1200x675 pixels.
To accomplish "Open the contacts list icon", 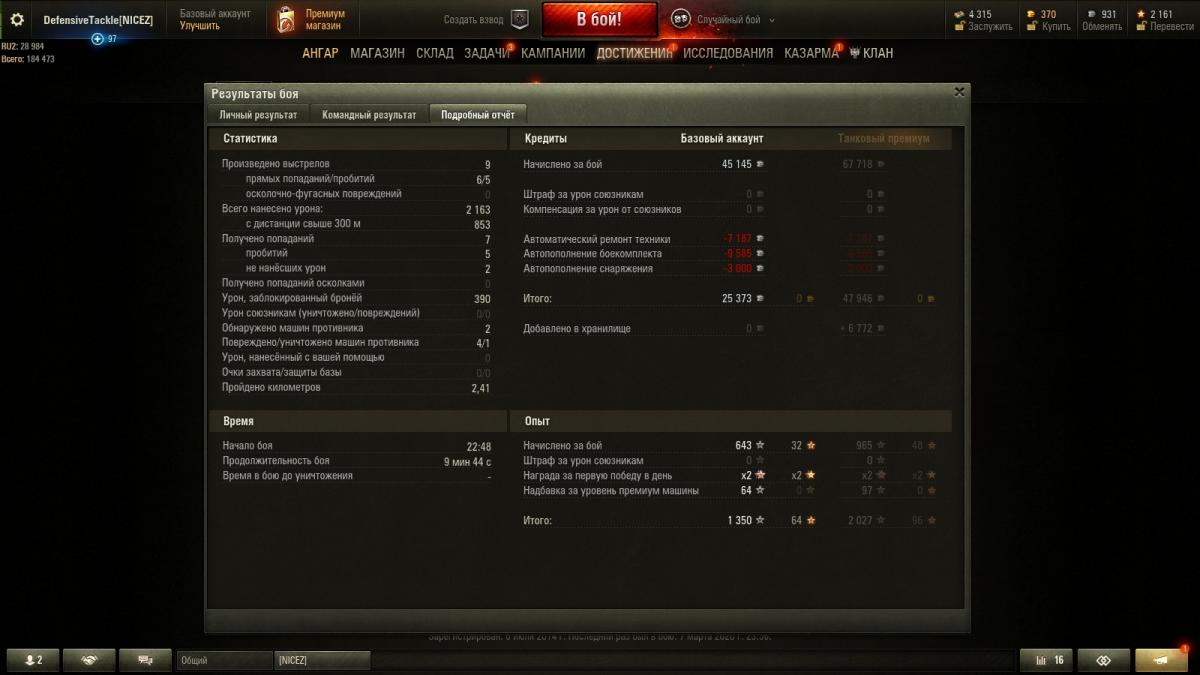I will [34, 660].
